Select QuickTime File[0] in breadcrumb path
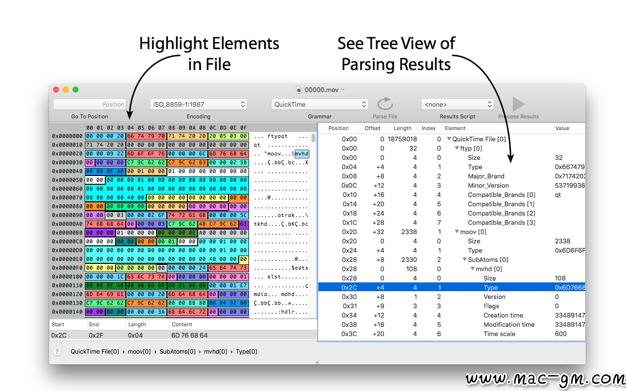The height and width of the screenshot is (391, 626). 95,351
